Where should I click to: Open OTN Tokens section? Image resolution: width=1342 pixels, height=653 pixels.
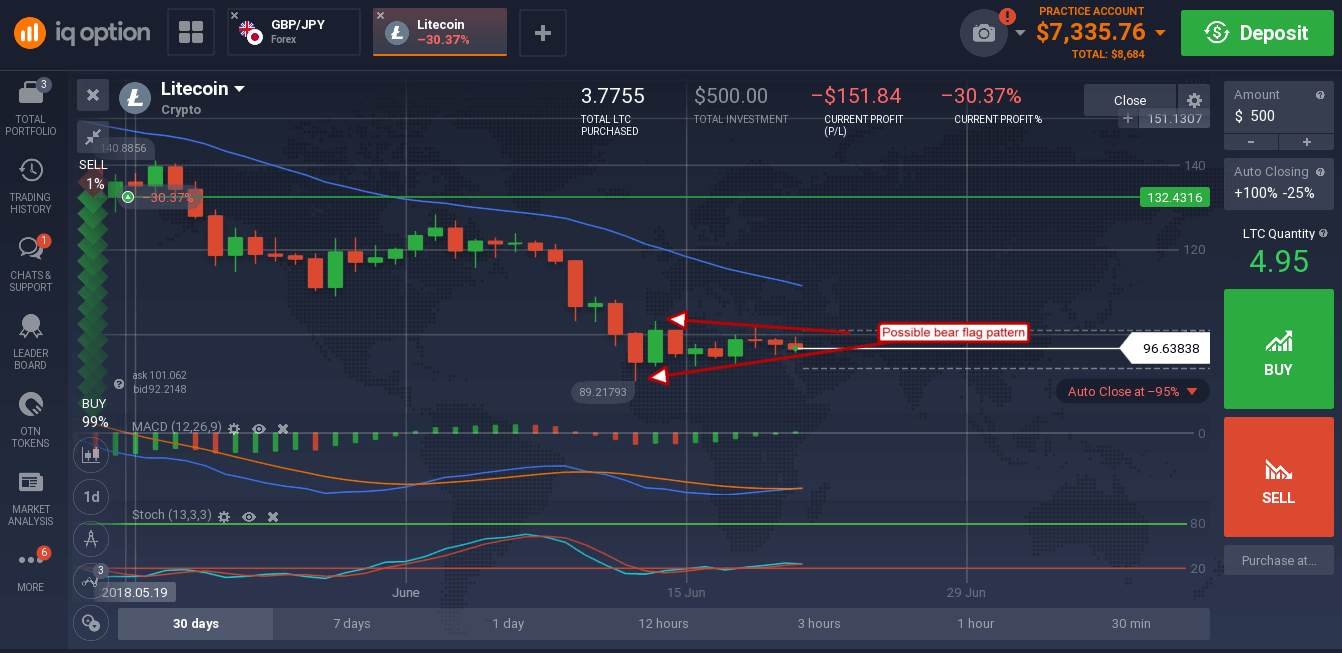click(x=31, y=420)
